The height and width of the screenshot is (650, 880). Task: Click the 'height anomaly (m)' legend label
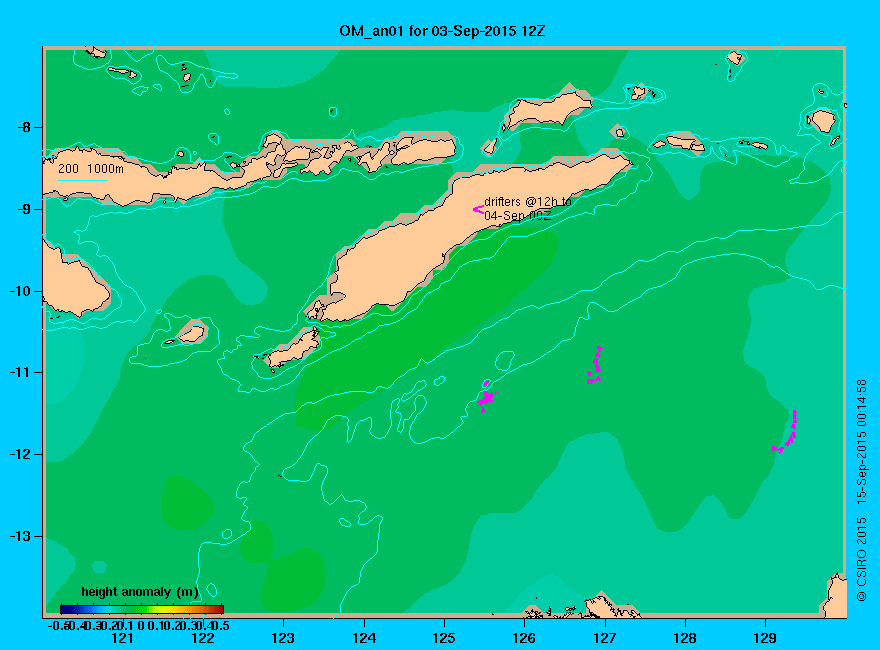[140, 592]
